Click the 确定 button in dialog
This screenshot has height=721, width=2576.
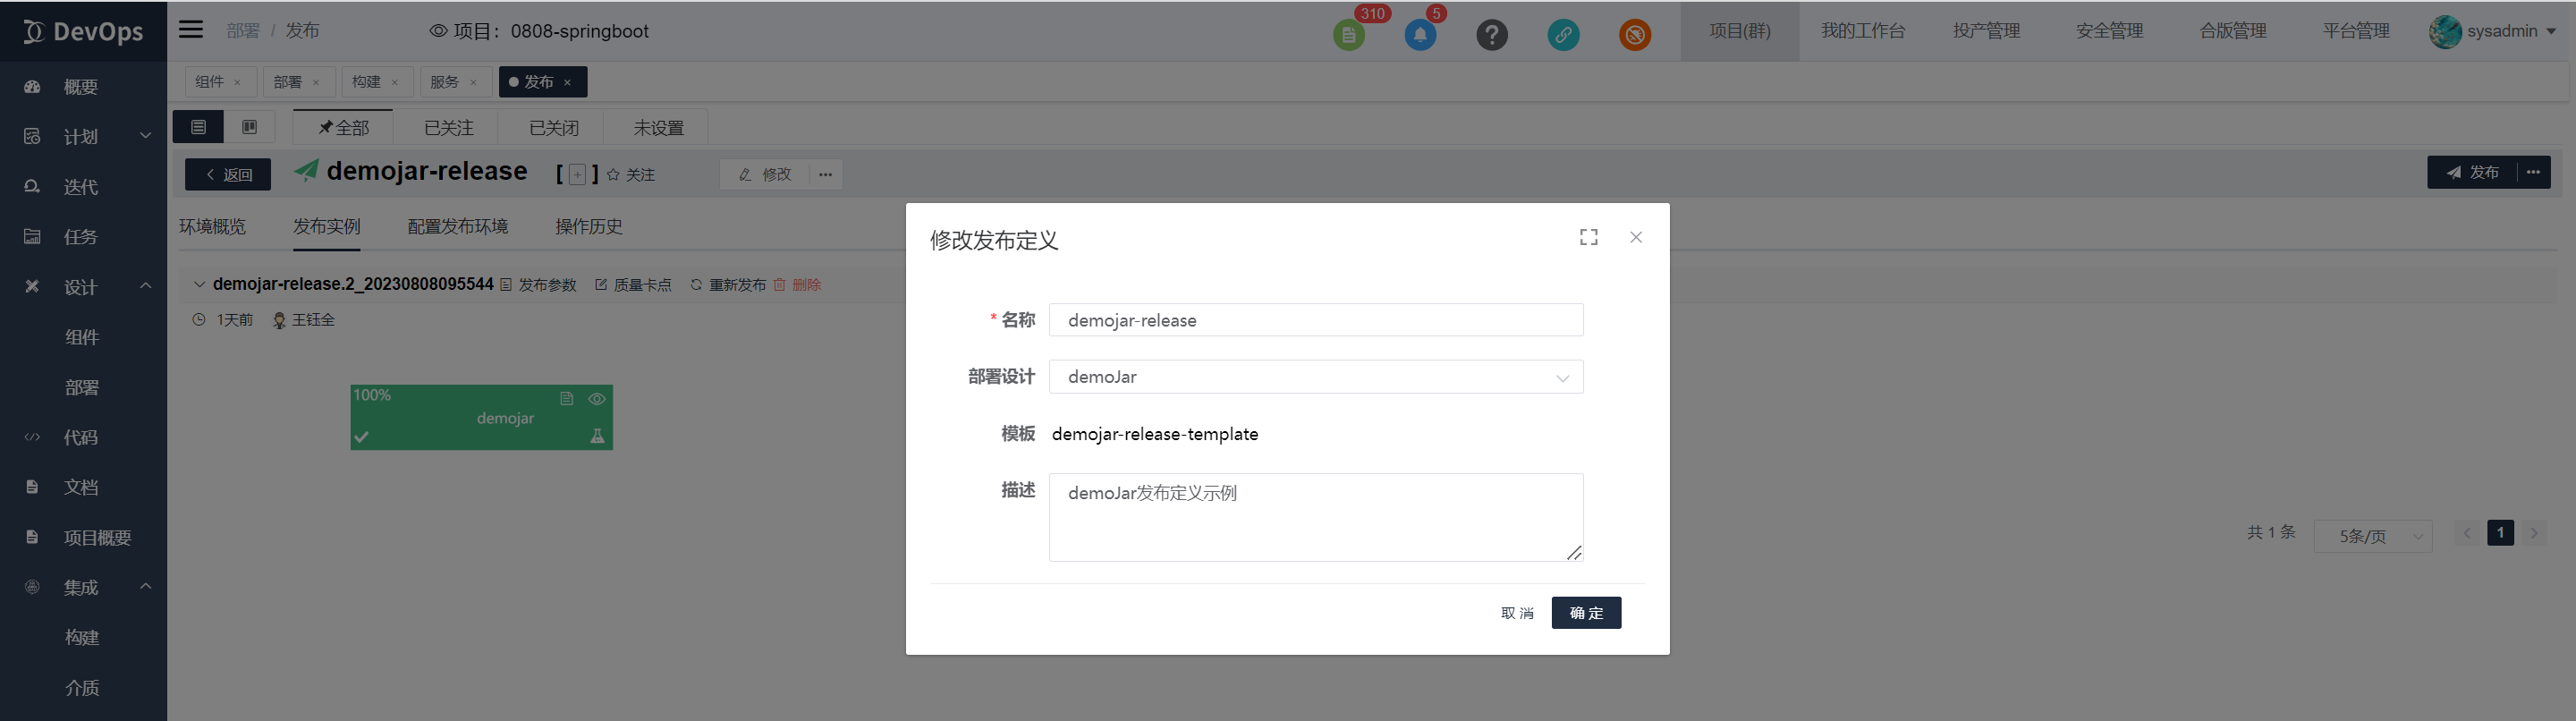pos(1585,613)
